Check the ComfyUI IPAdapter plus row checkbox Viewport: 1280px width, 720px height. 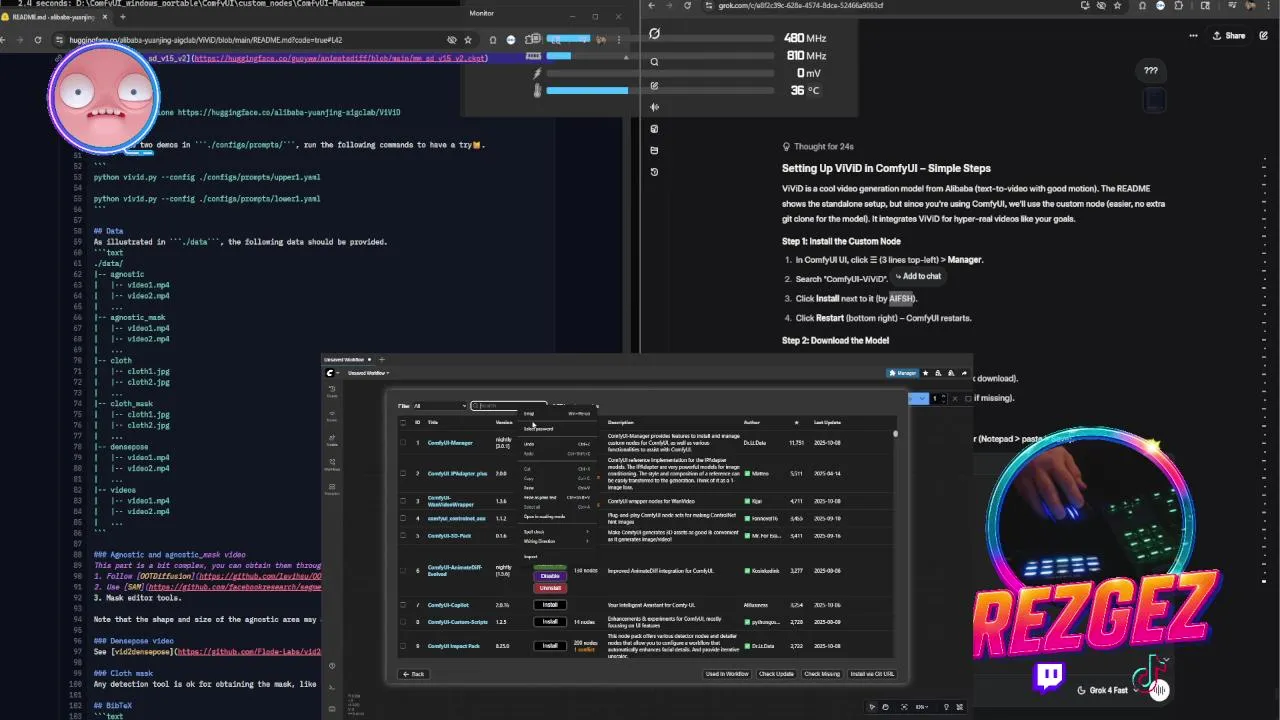[403, 473]
